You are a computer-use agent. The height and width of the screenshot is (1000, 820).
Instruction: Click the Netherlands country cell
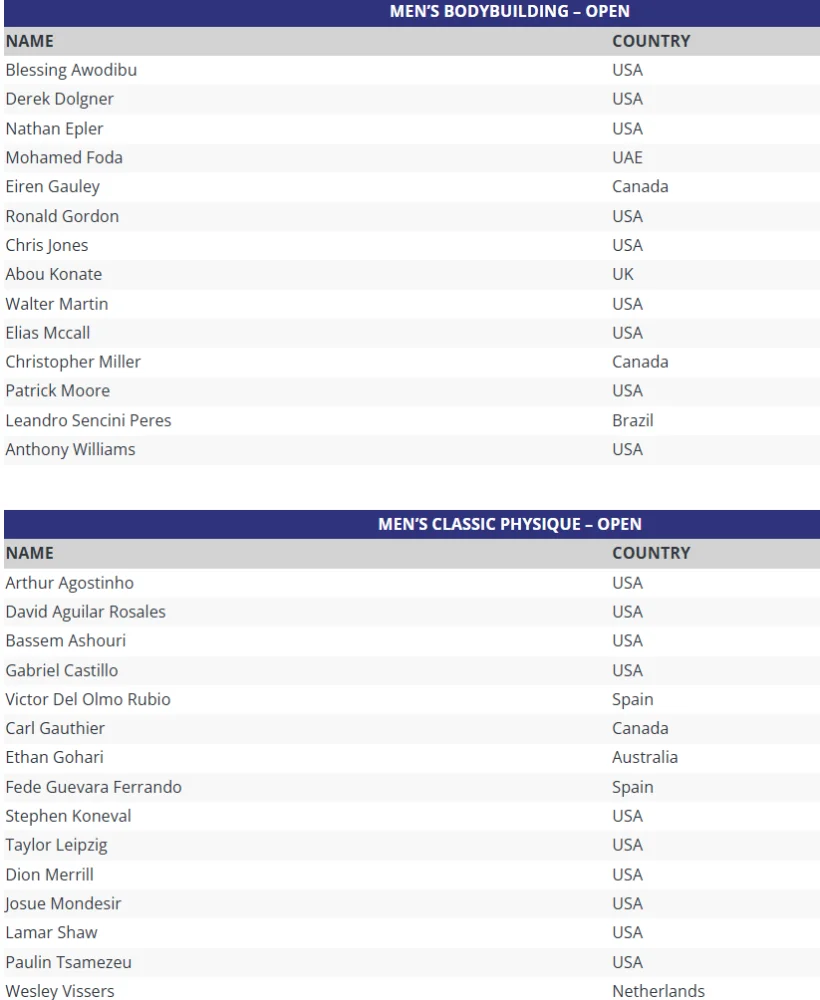(x=658, y=991)
